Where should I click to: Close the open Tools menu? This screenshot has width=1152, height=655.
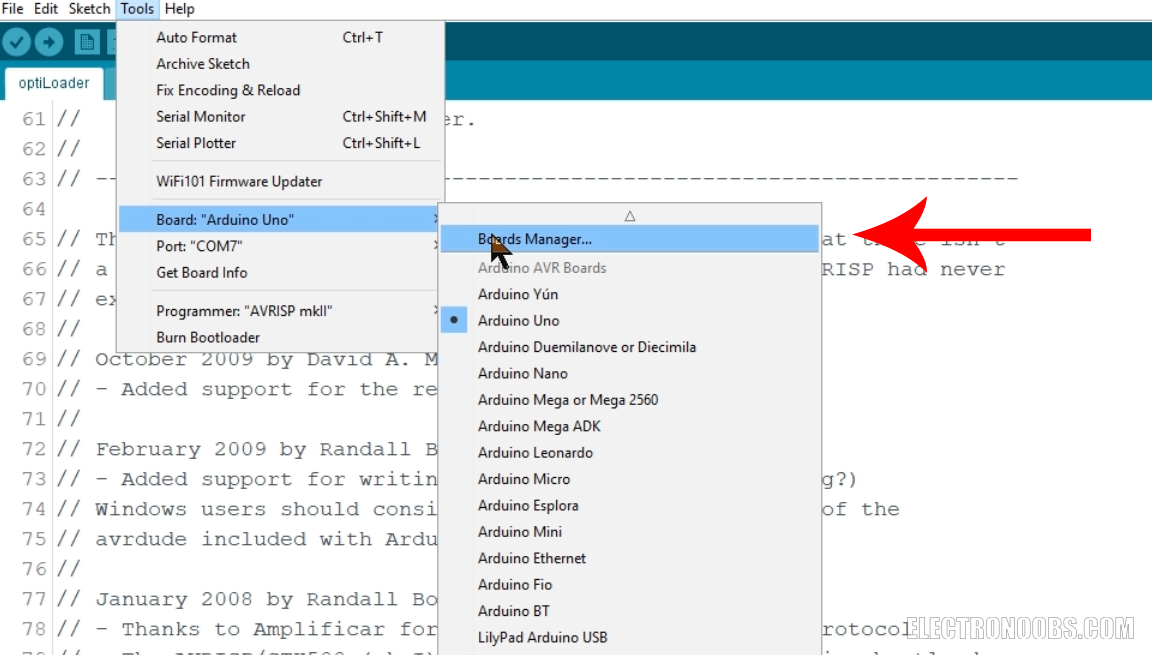click(x=137, y=9)
